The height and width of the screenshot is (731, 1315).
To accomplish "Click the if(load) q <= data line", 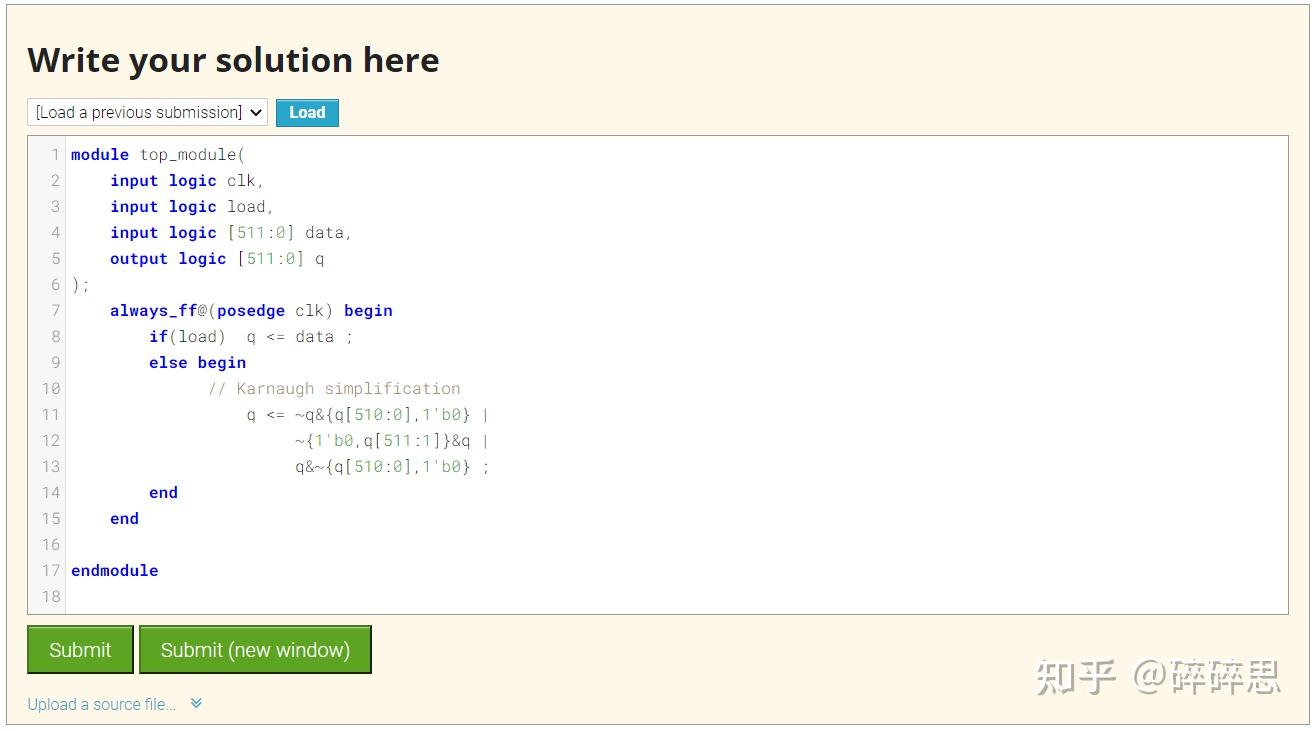I will pos(250,336).
